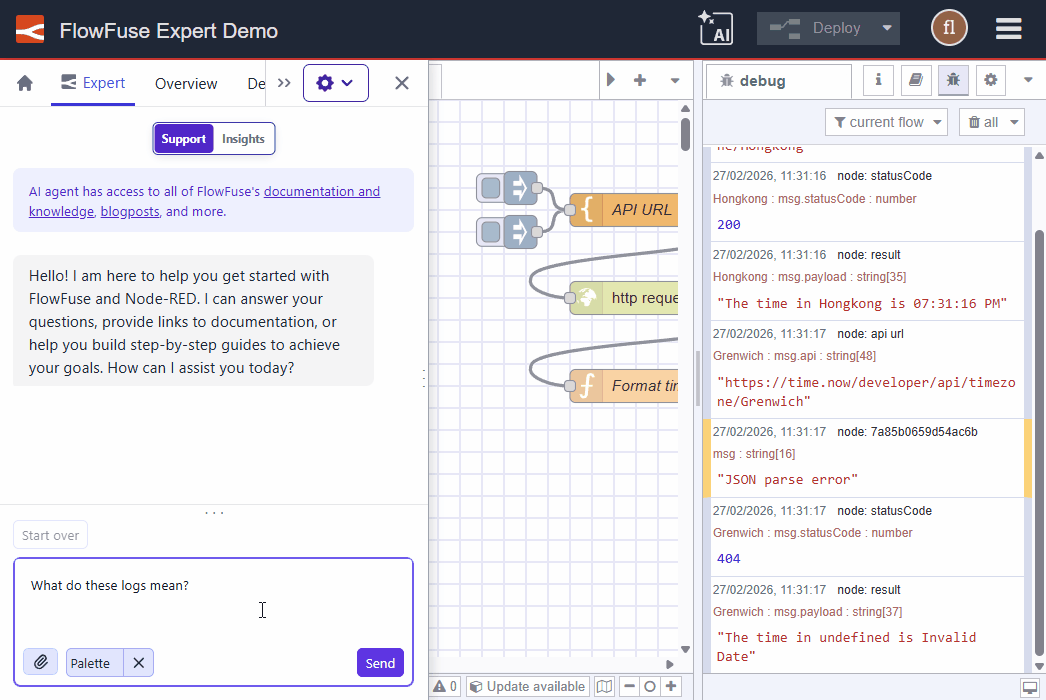
Task: Switch to the Overview tab
Action: (x=186, y=84)
